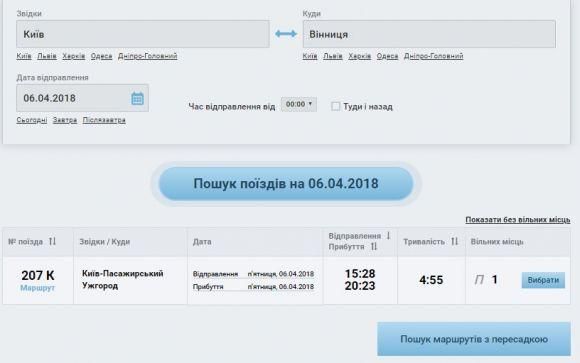Click 'Дата' column header
This screenshot has height=363, width=580.
pos(202,242)
